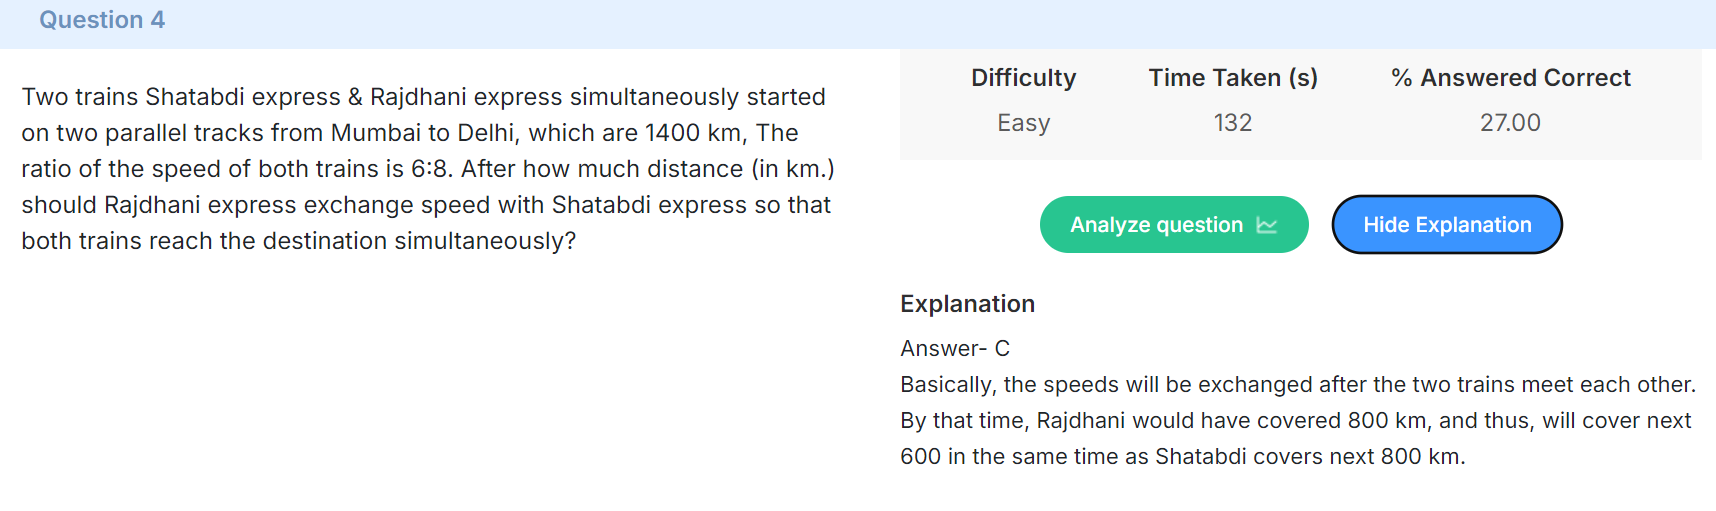Click the Answer- C text
This screenshot has height=511, width=1716.
coord(955,348)
